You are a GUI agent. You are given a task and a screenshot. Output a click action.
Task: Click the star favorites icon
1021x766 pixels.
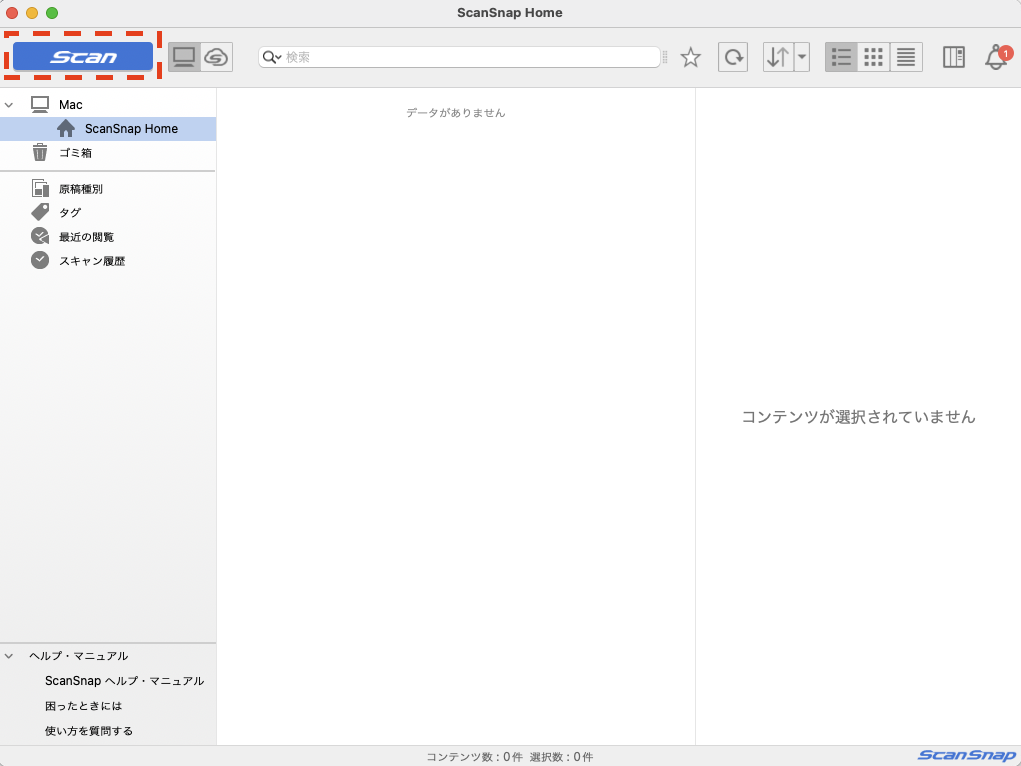click(x=690, y=57)
